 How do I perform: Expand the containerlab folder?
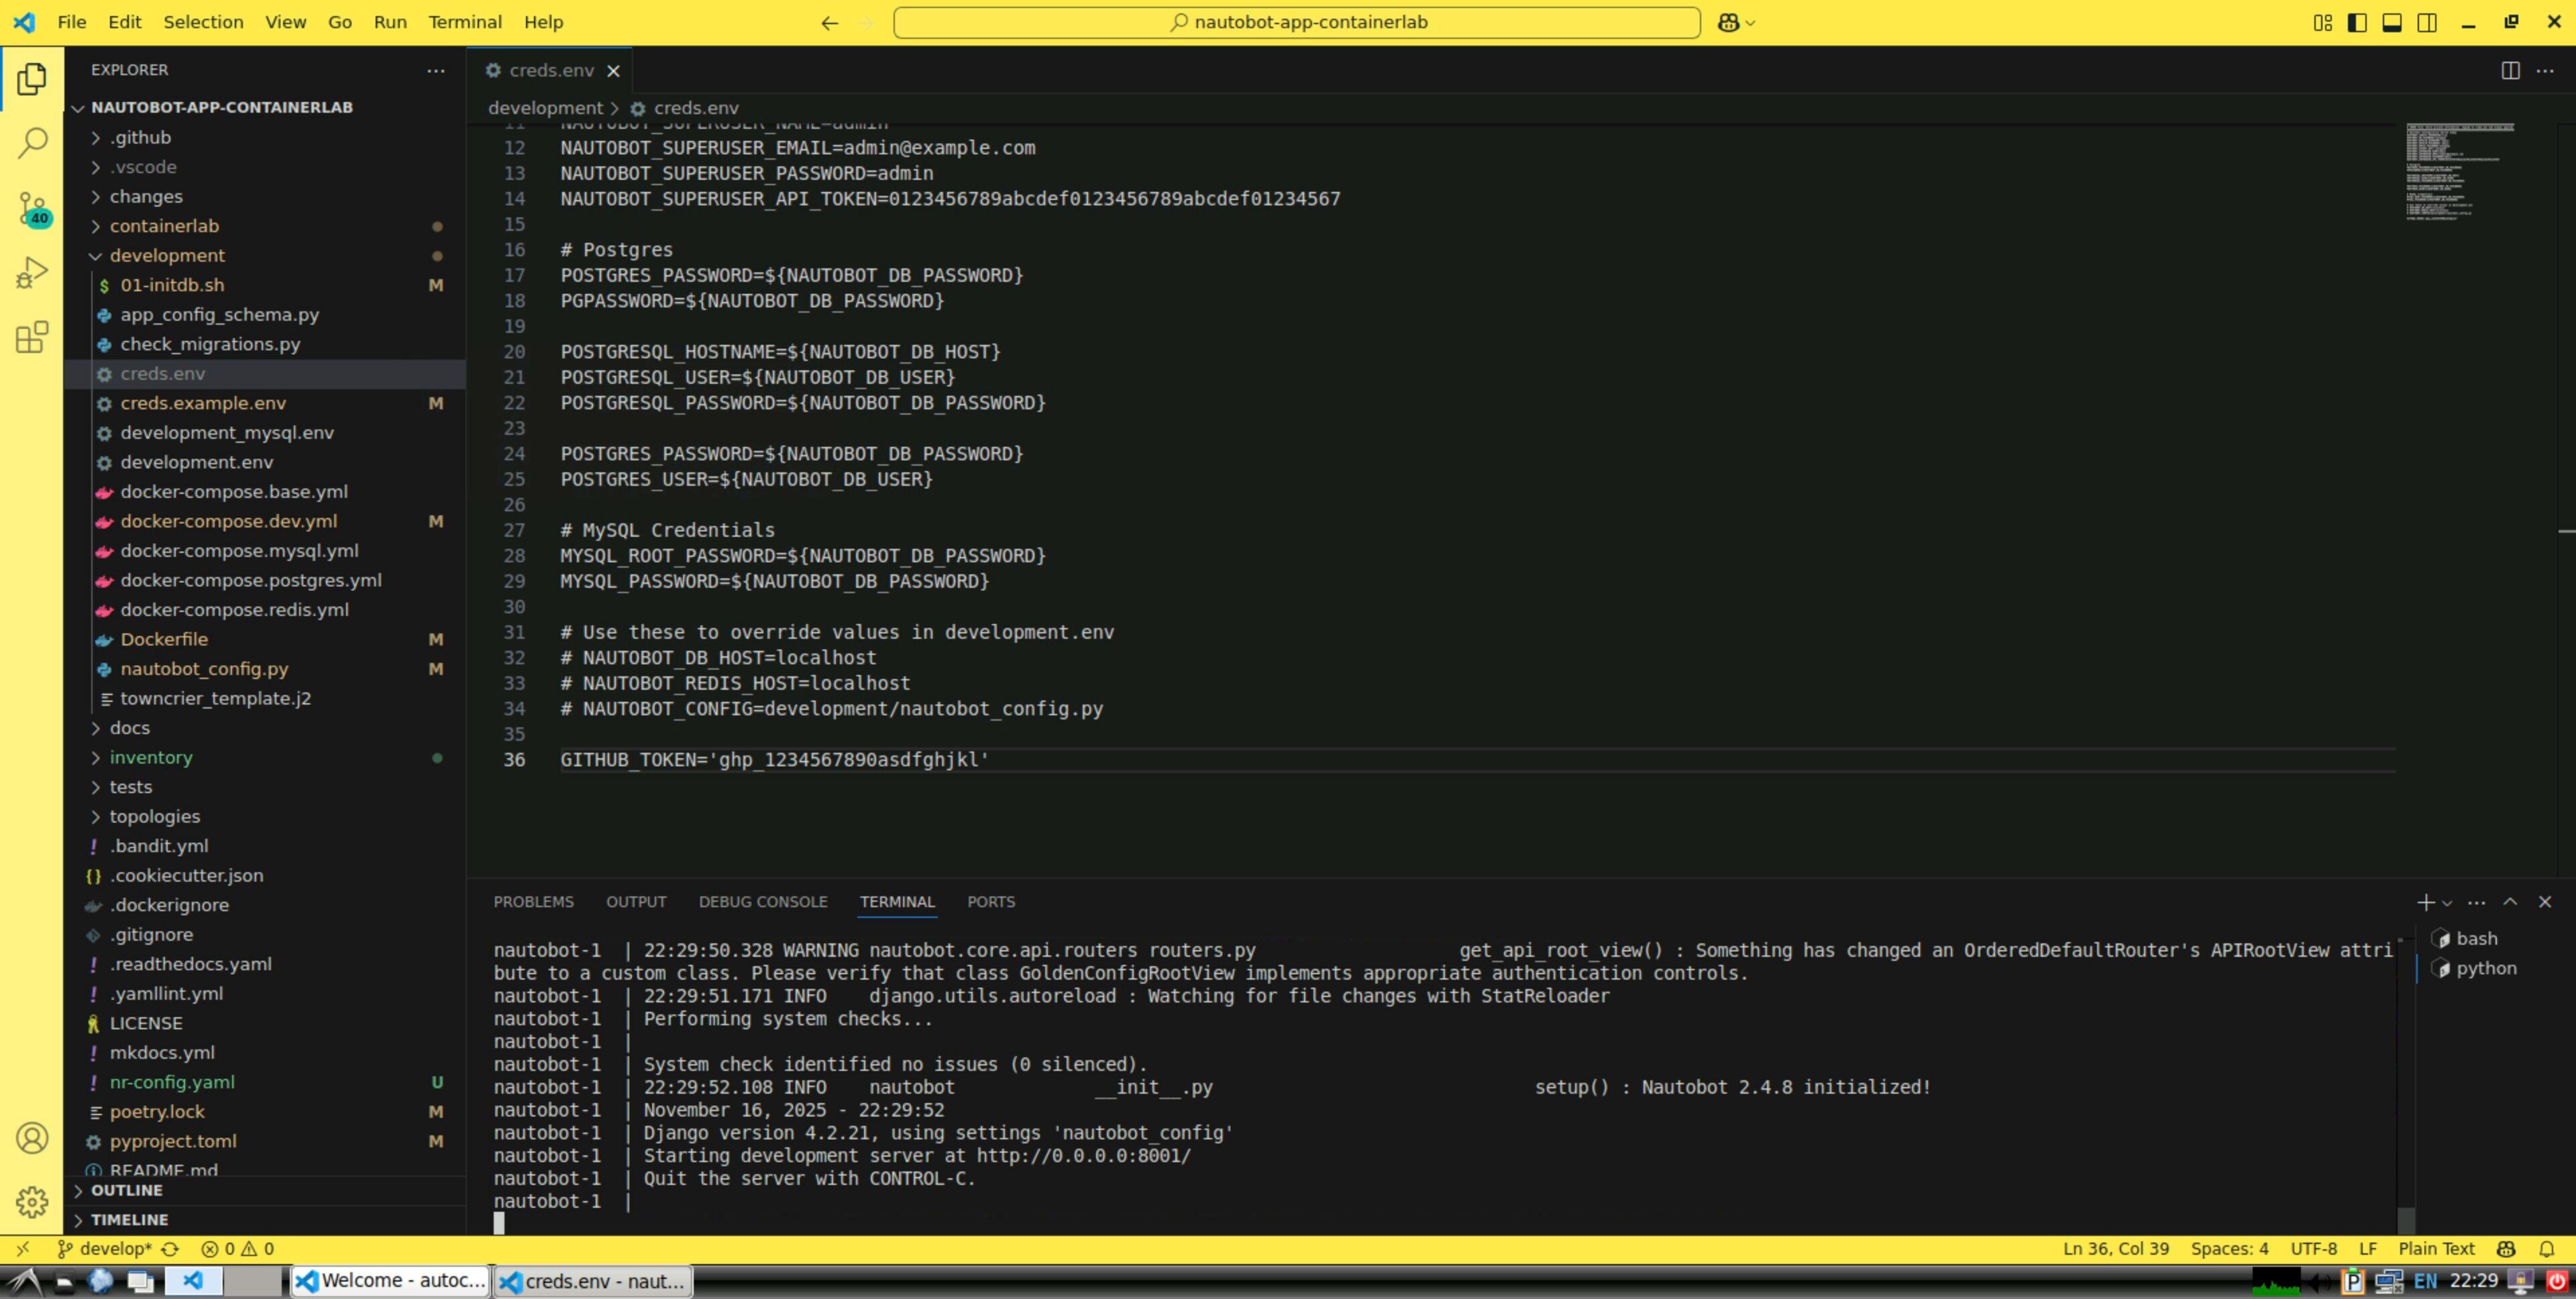pos(164,226)
